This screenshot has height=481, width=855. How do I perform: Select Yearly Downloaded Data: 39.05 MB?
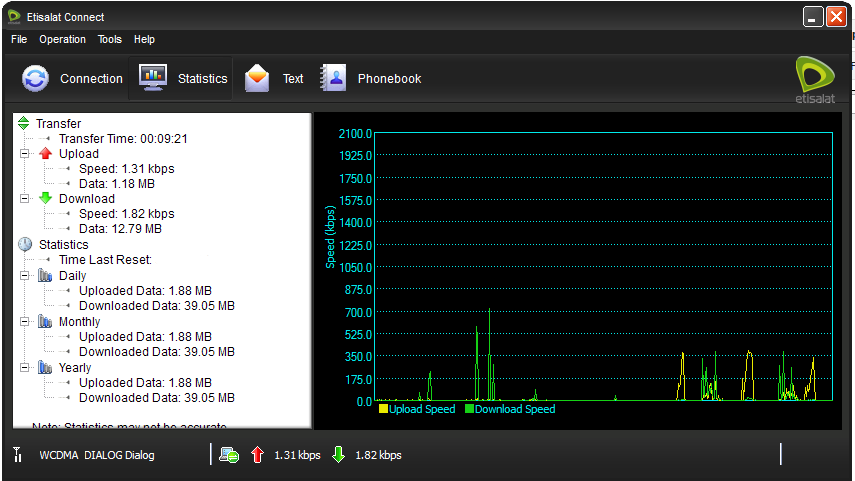156,398
